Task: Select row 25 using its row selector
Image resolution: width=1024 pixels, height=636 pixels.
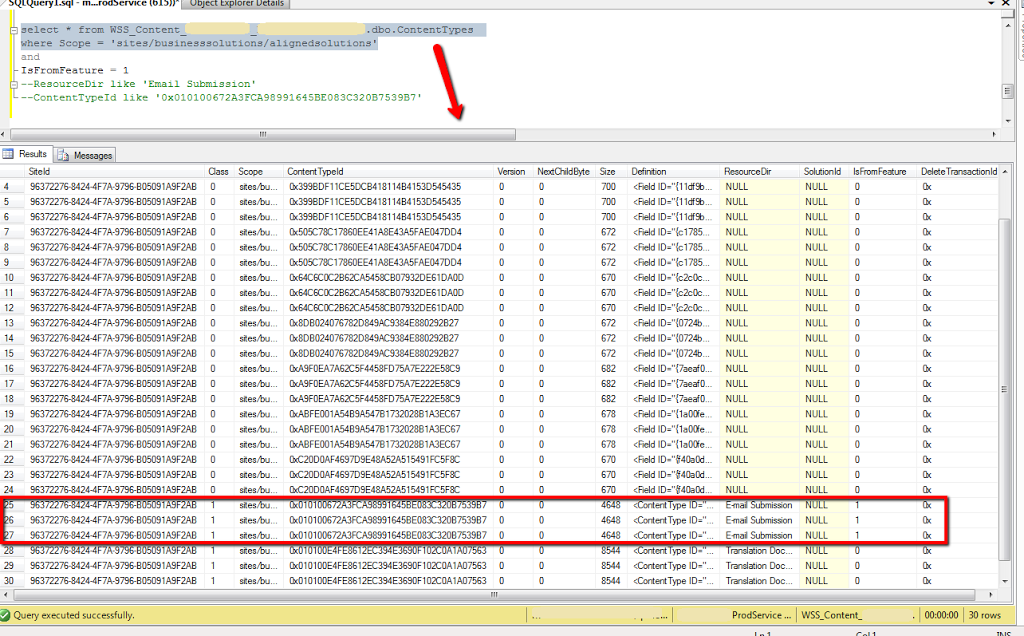Action: [x=8, y=506]
